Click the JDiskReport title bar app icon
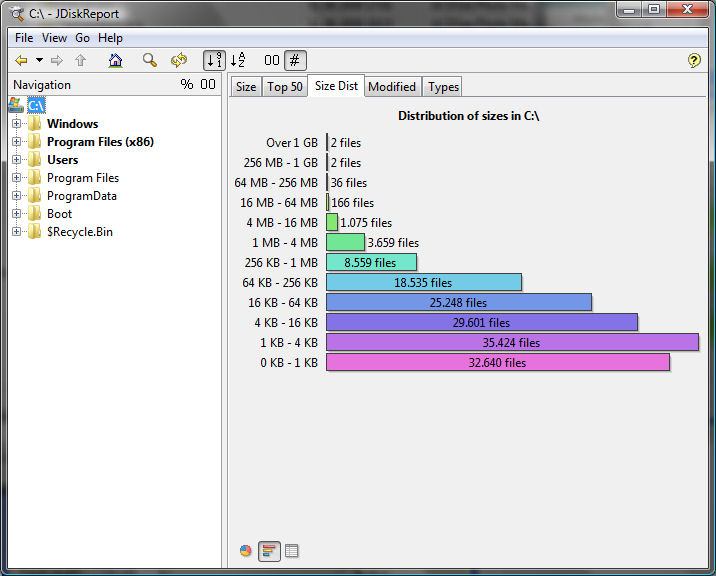 [17, 14]
